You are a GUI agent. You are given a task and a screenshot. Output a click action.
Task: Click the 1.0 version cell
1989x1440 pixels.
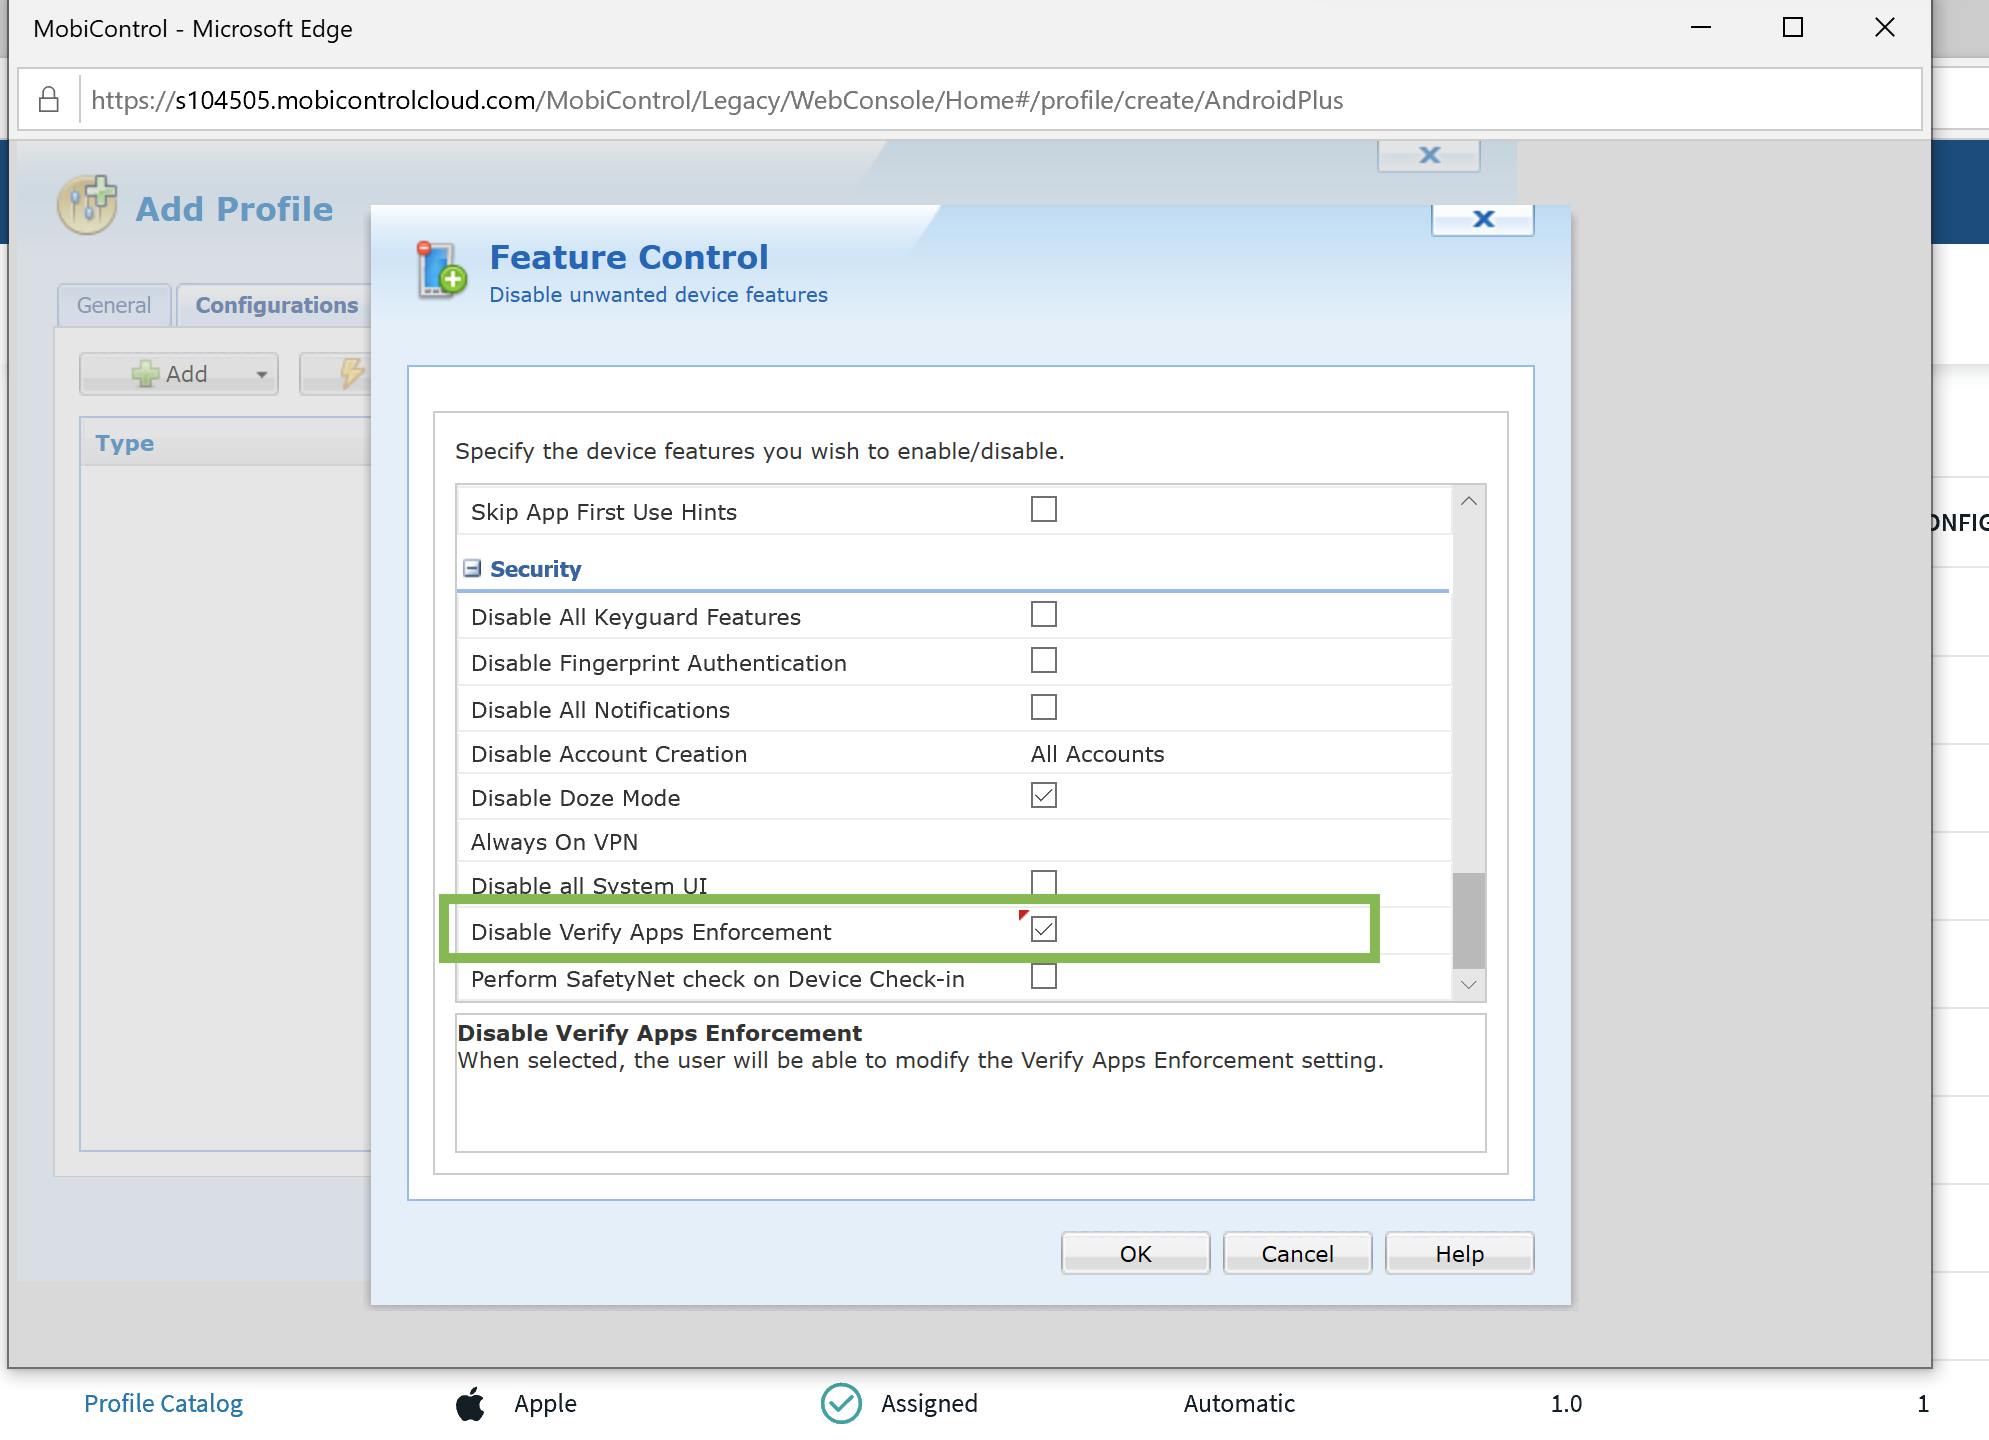(1566, 1403)
